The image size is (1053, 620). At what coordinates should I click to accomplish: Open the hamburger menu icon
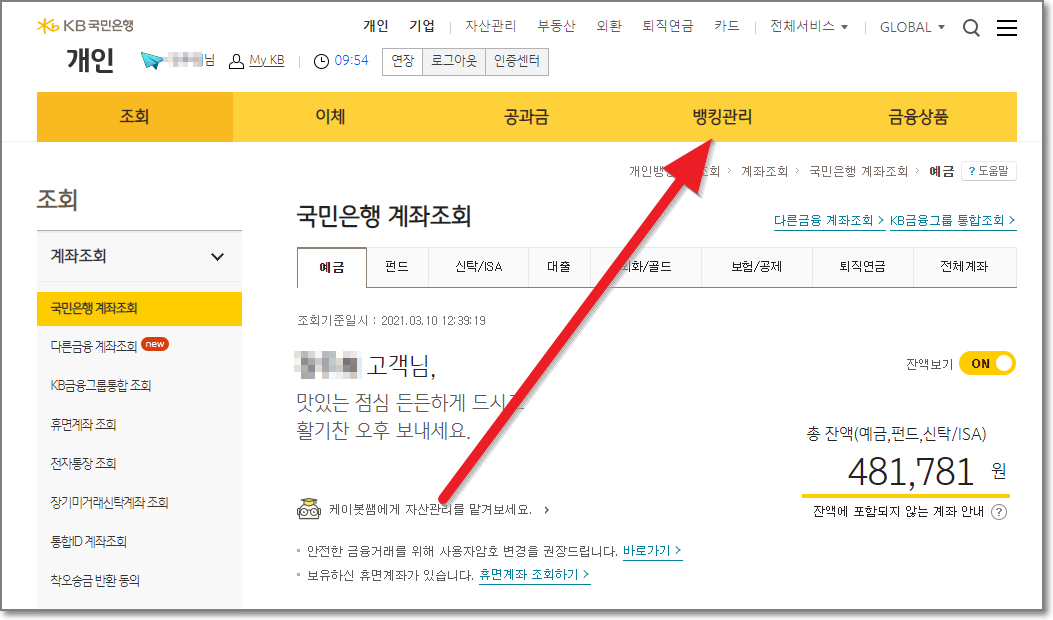(x=1006, y=28)
